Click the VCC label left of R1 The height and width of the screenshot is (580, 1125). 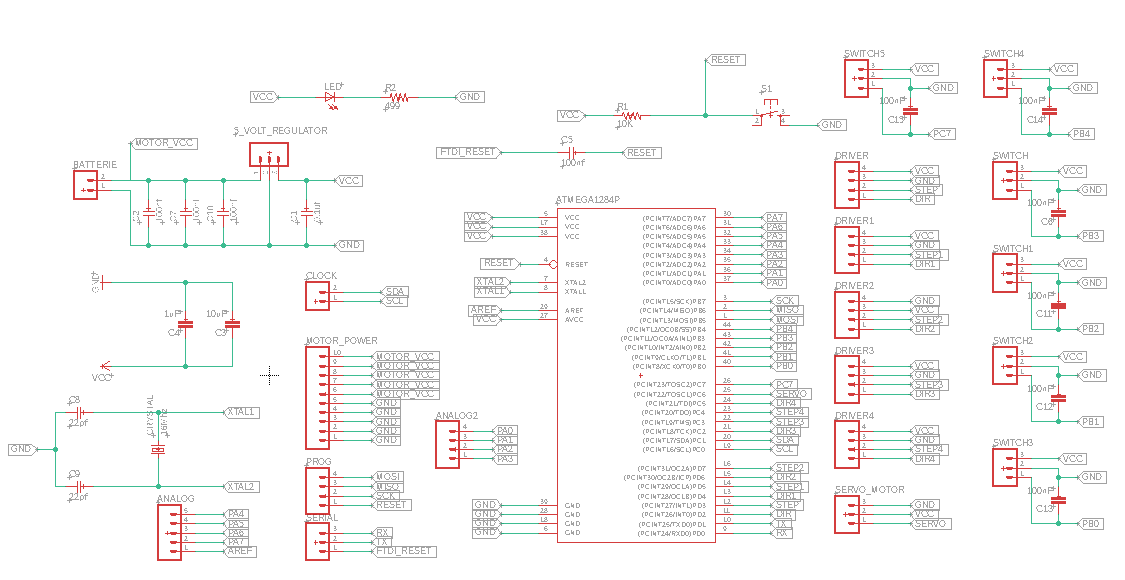(x=571, y=115)
